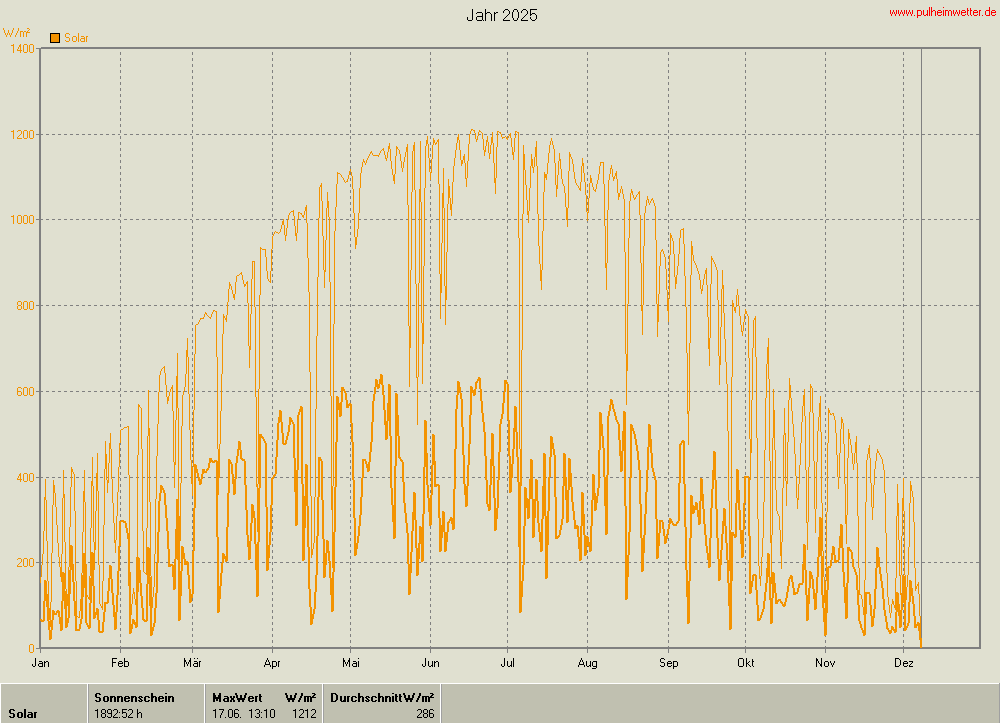Click the Dez month axis label
Image resolution: width=1000 pixels, height=723 pixels.
[903, 662]
